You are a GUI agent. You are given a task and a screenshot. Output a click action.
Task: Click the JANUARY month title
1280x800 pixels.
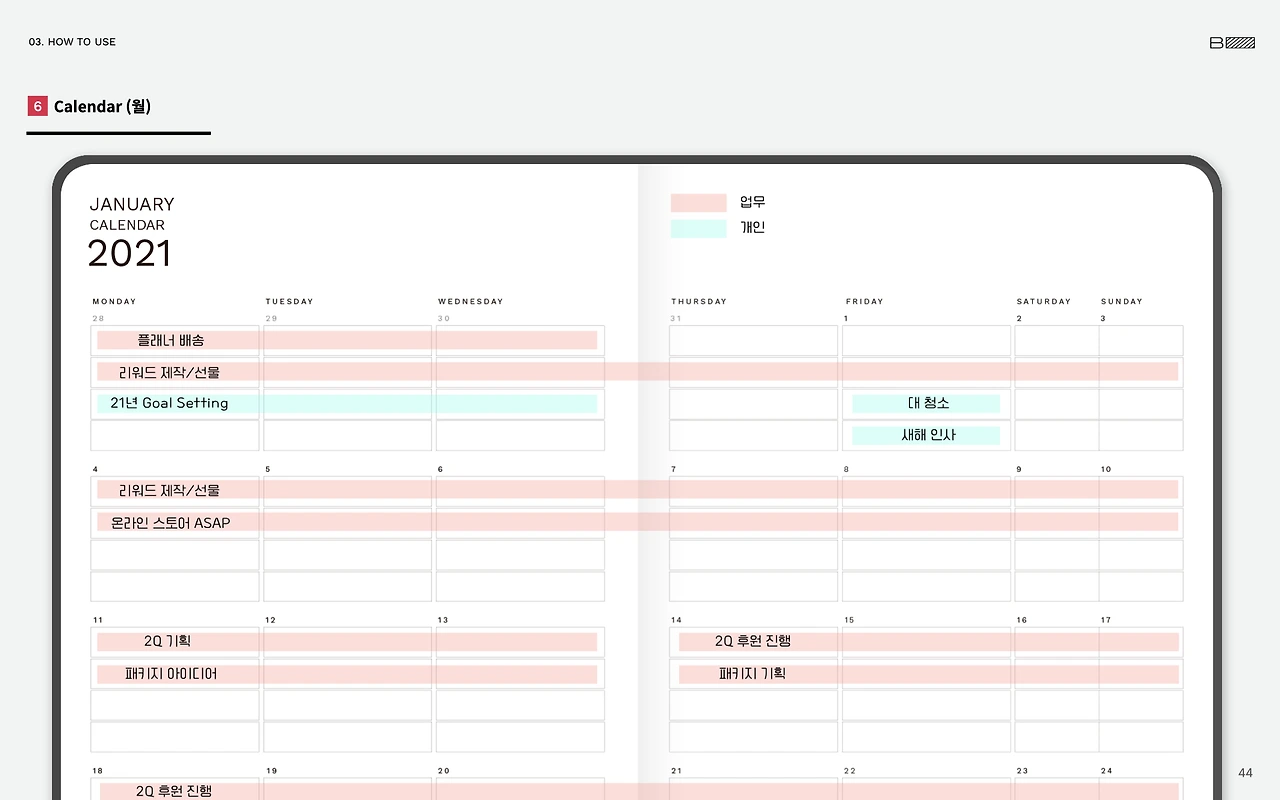[x=132, y=204]
